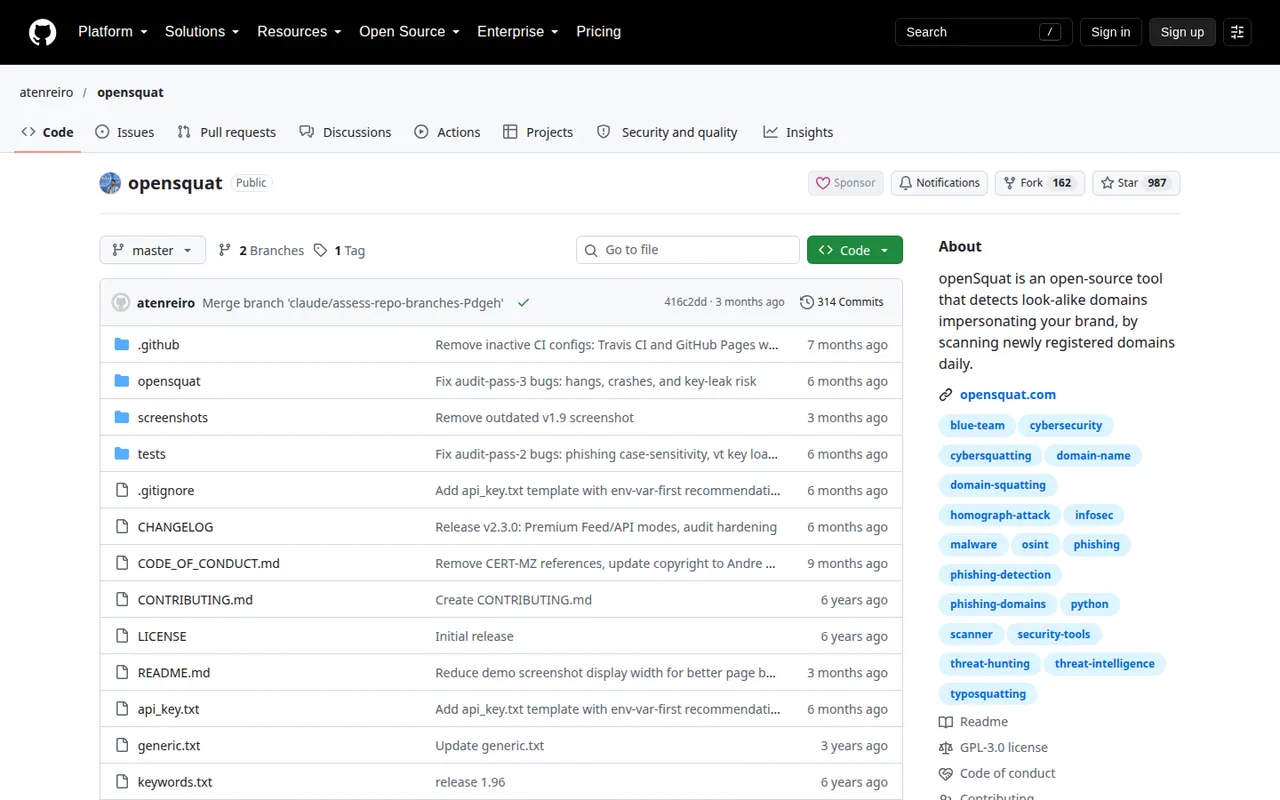Star the opensquat repository

click(x=1136, y=183)
